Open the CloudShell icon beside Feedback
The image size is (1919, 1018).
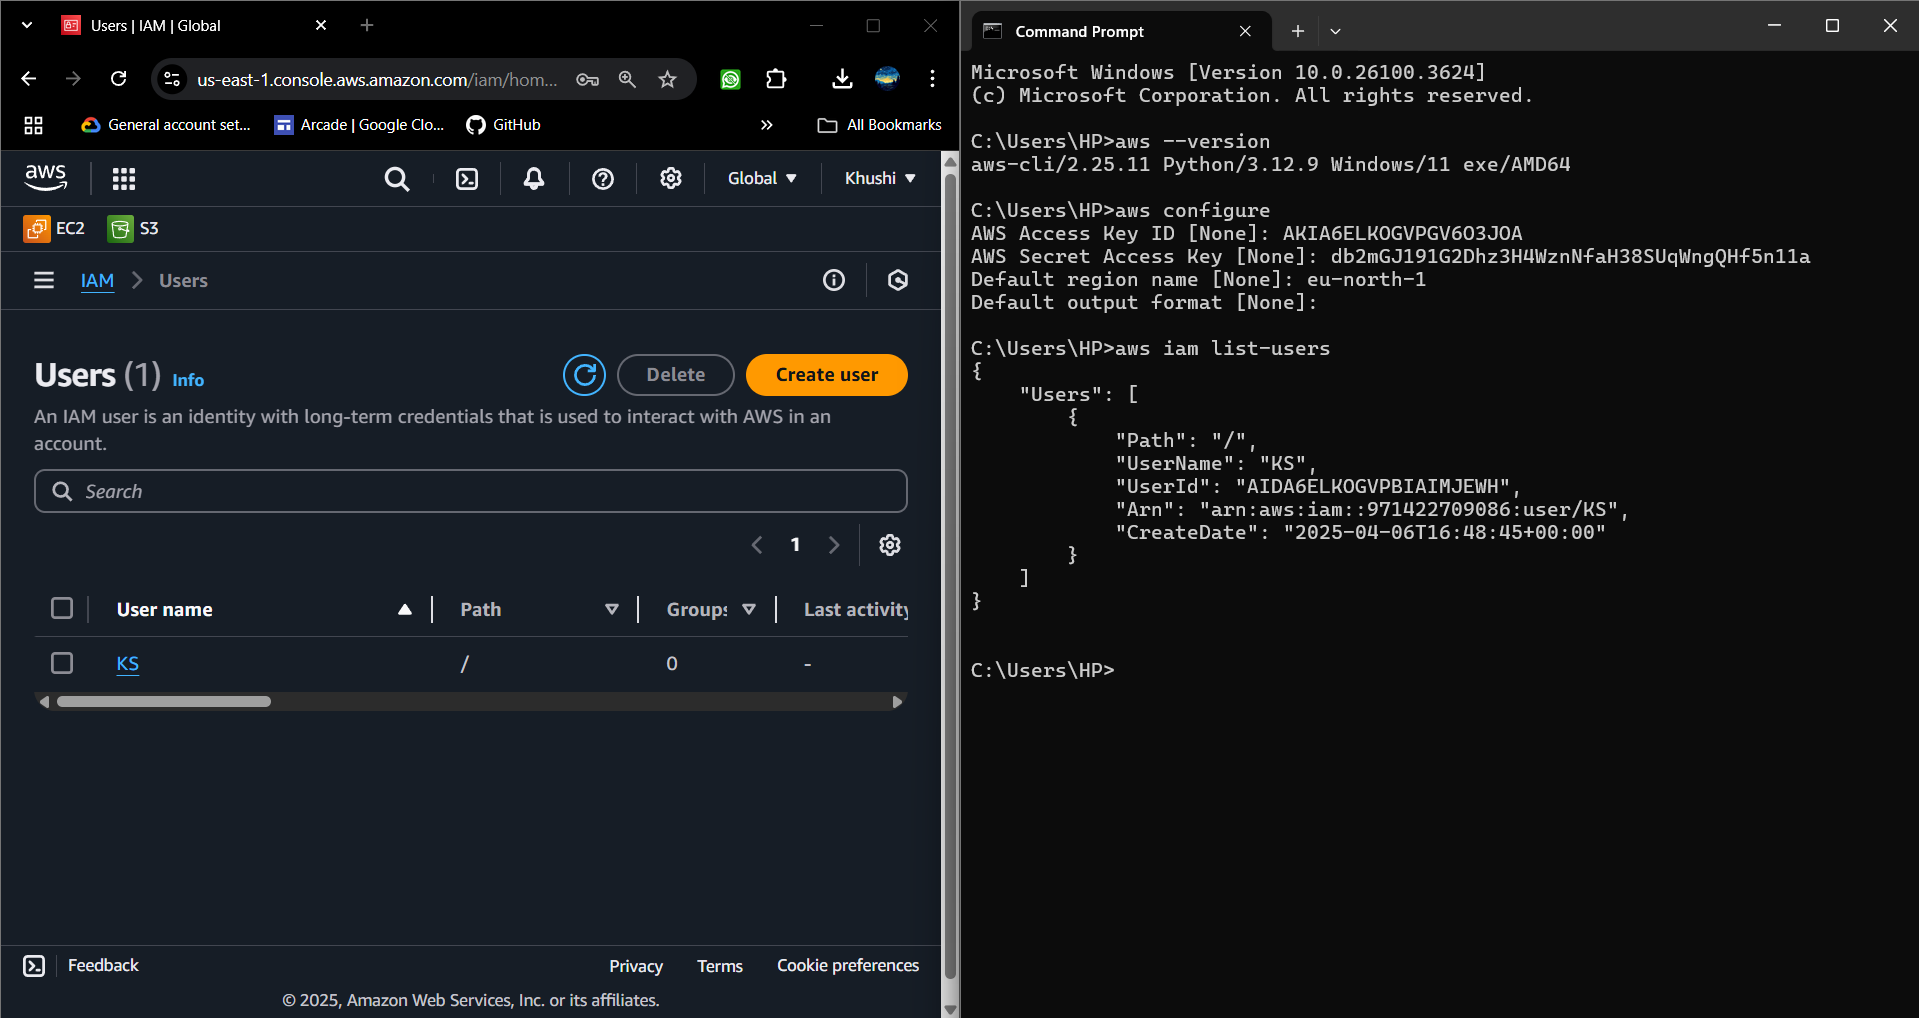pyautogui.click(x=34, y=966)
